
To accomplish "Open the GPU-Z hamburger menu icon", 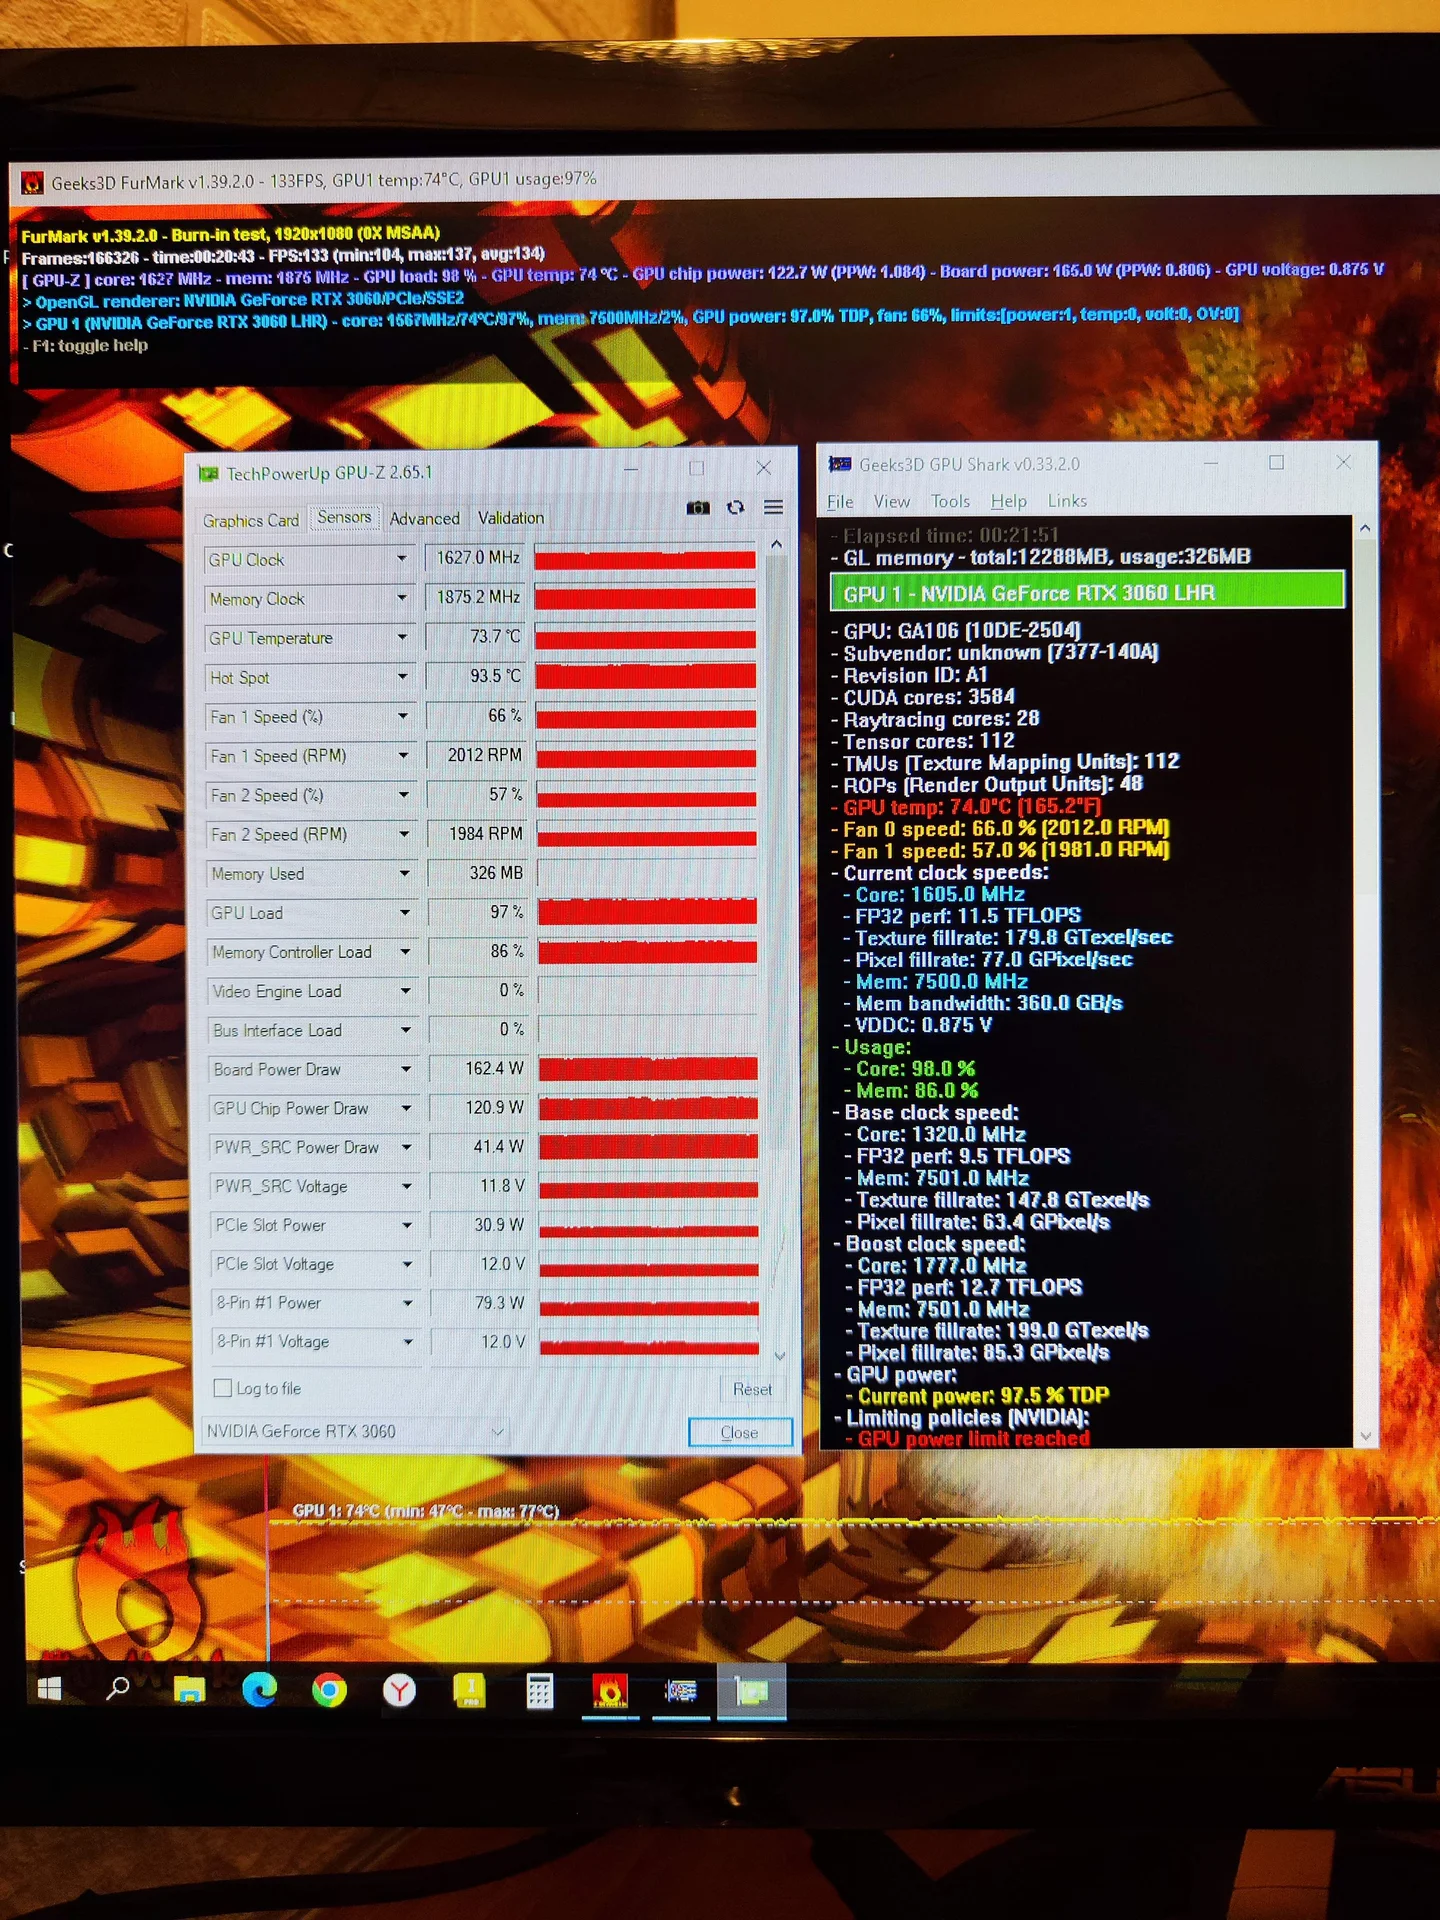I will [773, 508].
